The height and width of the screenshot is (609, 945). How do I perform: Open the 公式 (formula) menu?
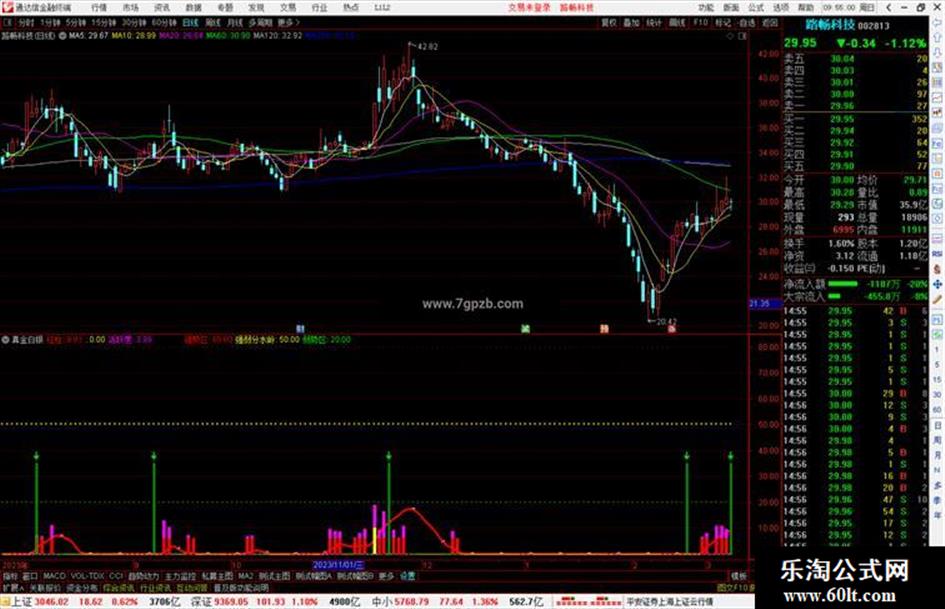pyautogui.click(x=756, y=7)
